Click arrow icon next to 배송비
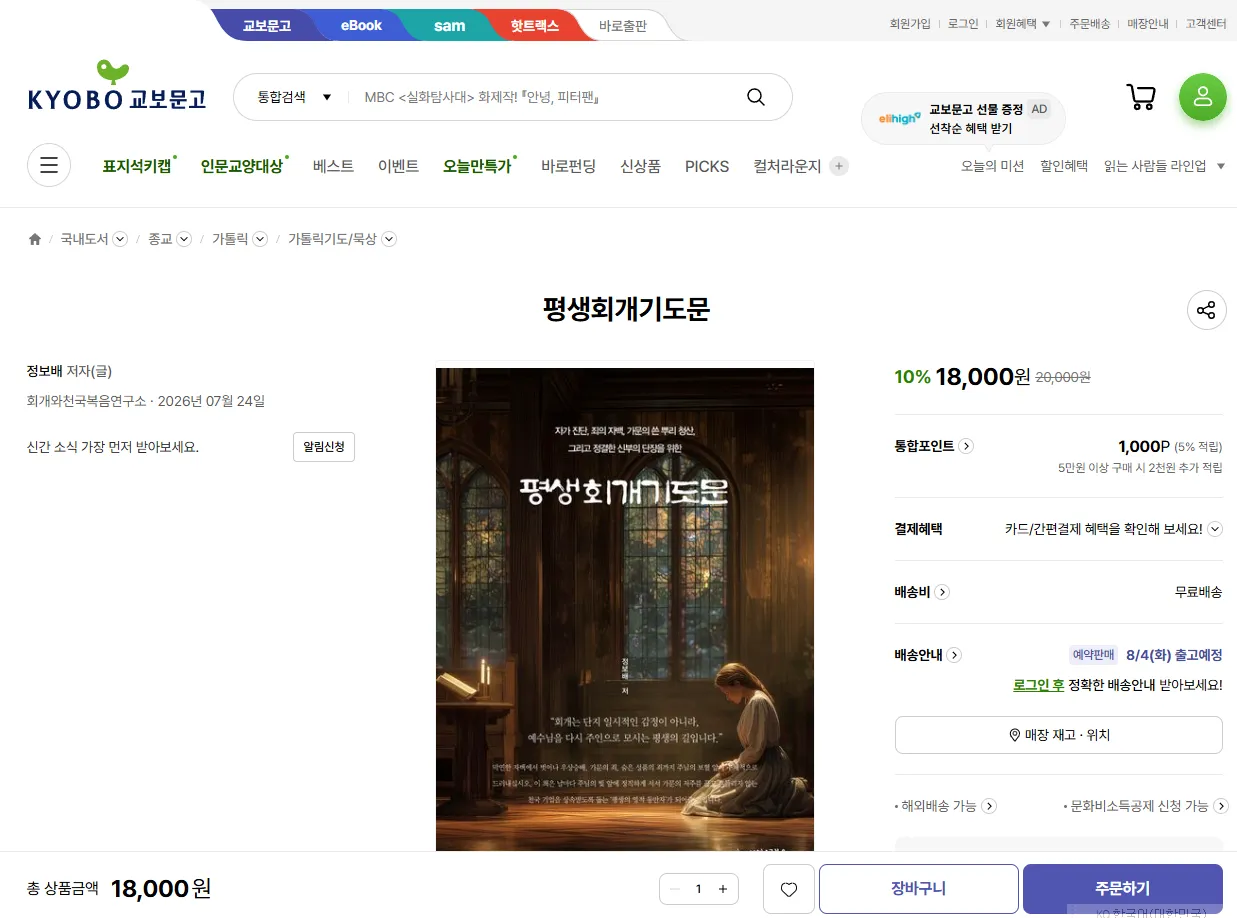Image resolution: width=1237 pixels, height=918 pixels. pos(942,592)
